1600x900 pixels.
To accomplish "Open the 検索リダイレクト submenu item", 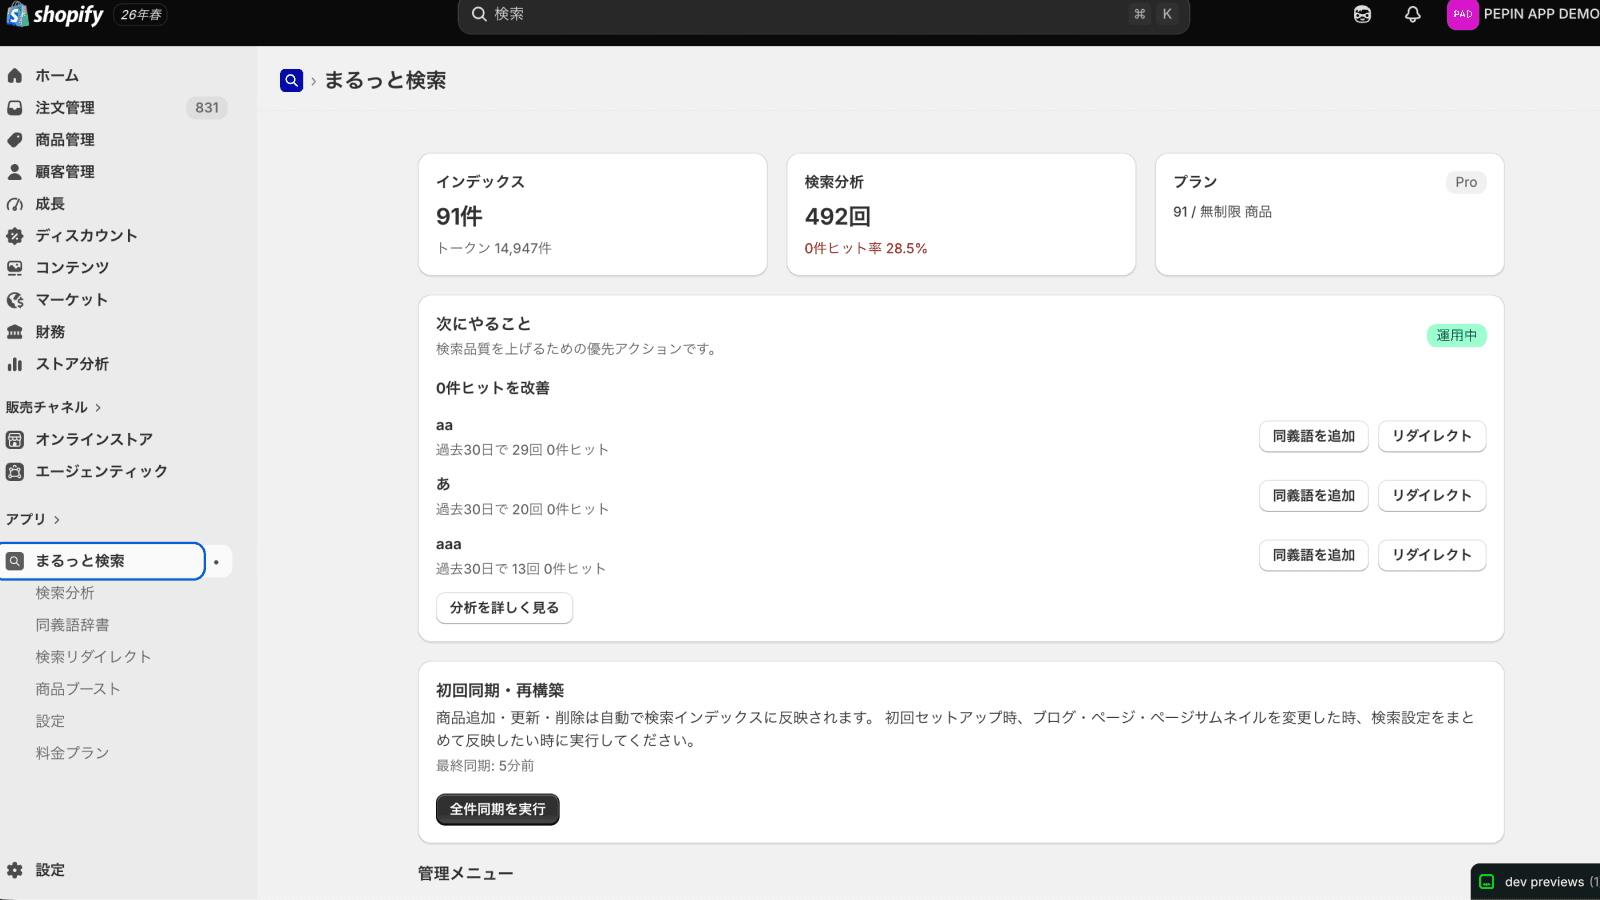I will coord(93,657).
